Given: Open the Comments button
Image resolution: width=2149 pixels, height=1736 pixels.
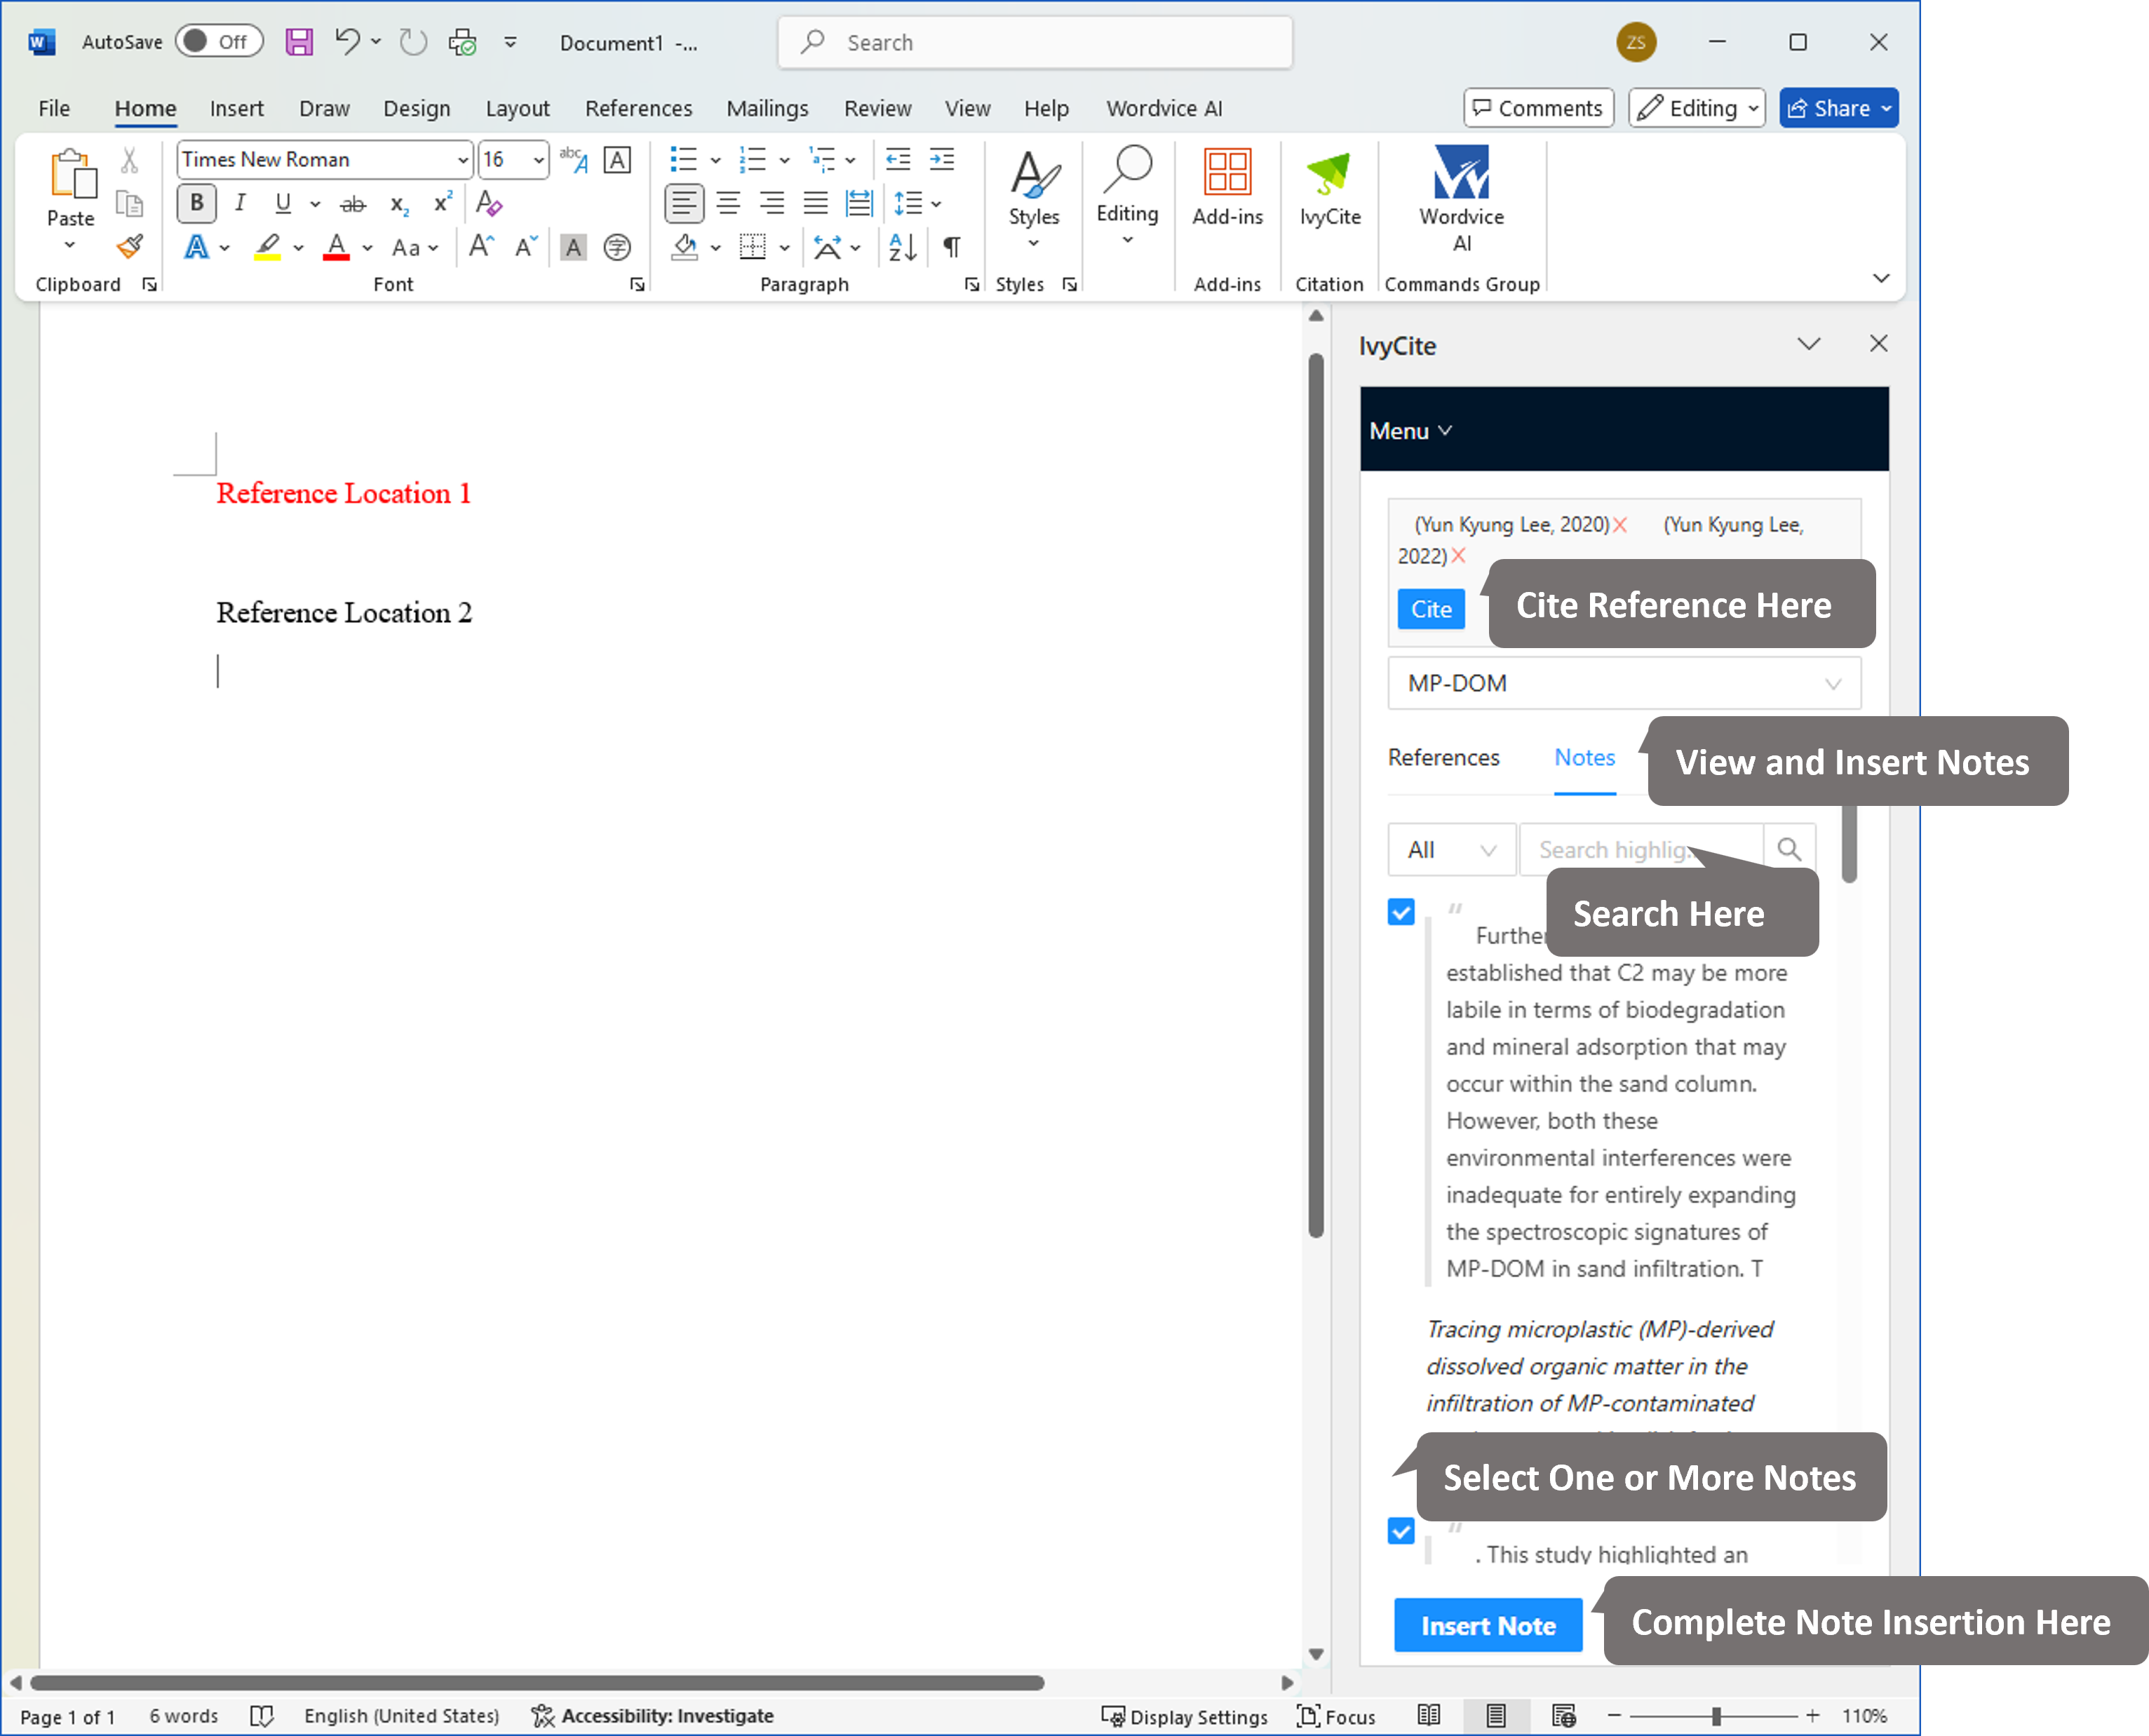Looking at the screenshot, I should pos(1538,108).
